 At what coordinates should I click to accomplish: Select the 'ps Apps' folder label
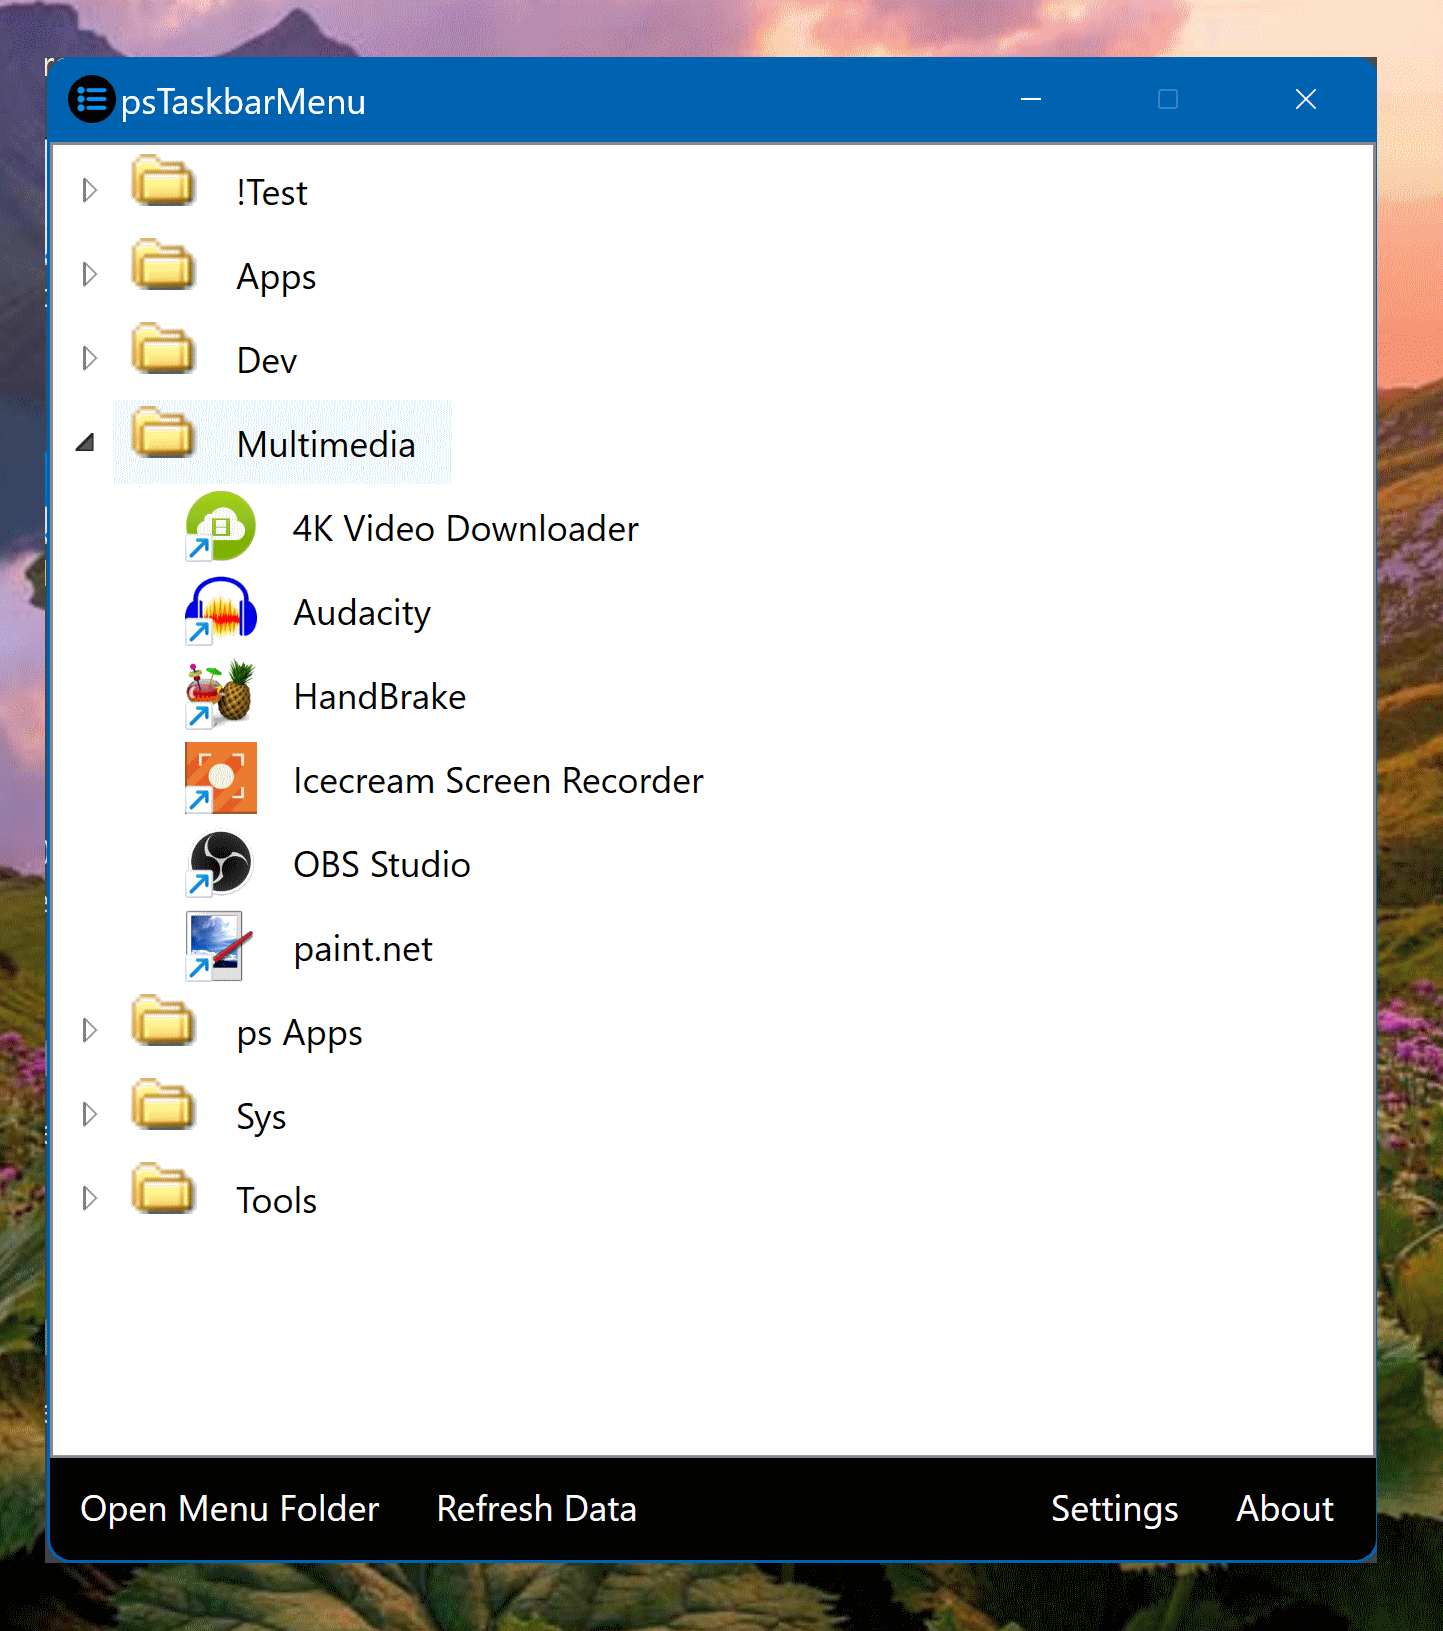click(x=300, y=1033)
